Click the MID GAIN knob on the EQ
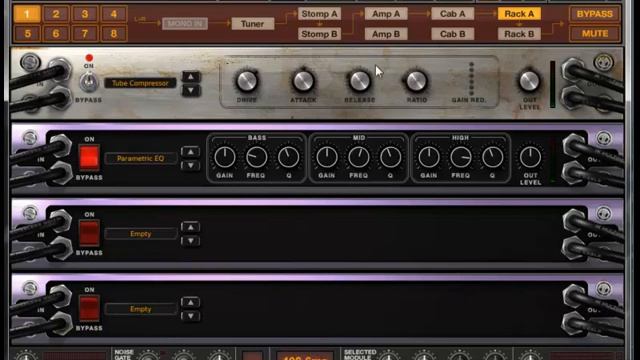Screen dimensions: 640x360 click(327, 157)
